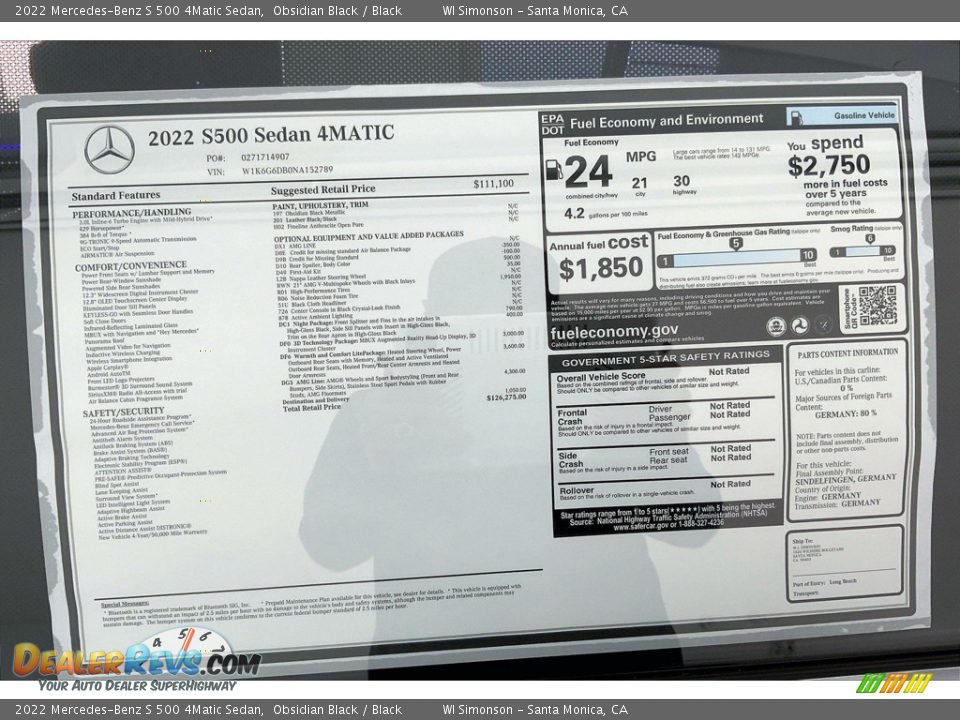Click the 4.2 gallons per 100 miles value
Image resolution: width=960 pixels, height=720 pixels.
click(x=574, y=214)
